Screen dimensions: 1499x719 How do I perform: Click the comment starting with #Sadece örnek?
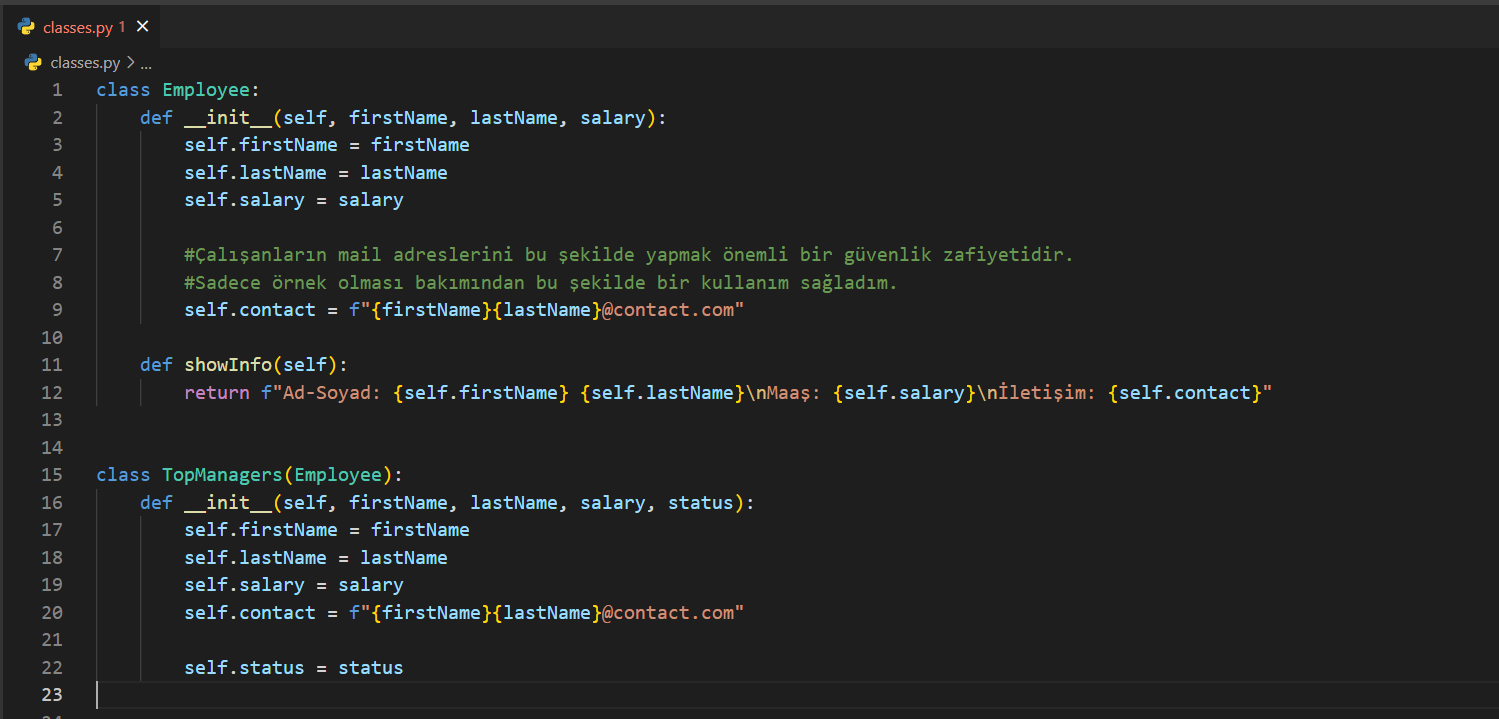540,283
